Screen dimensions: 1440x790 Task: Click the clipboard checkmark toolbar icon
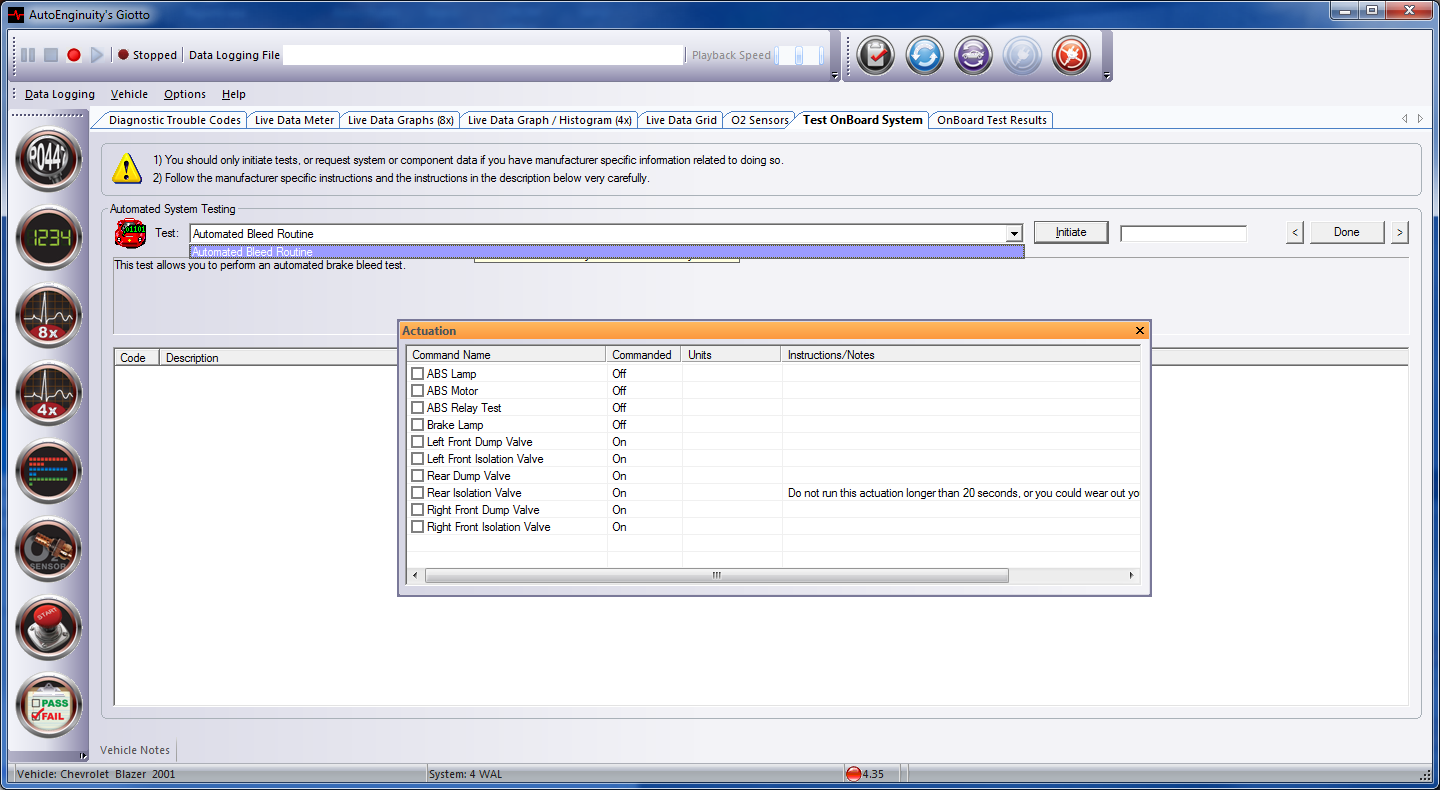pos(876,56)
